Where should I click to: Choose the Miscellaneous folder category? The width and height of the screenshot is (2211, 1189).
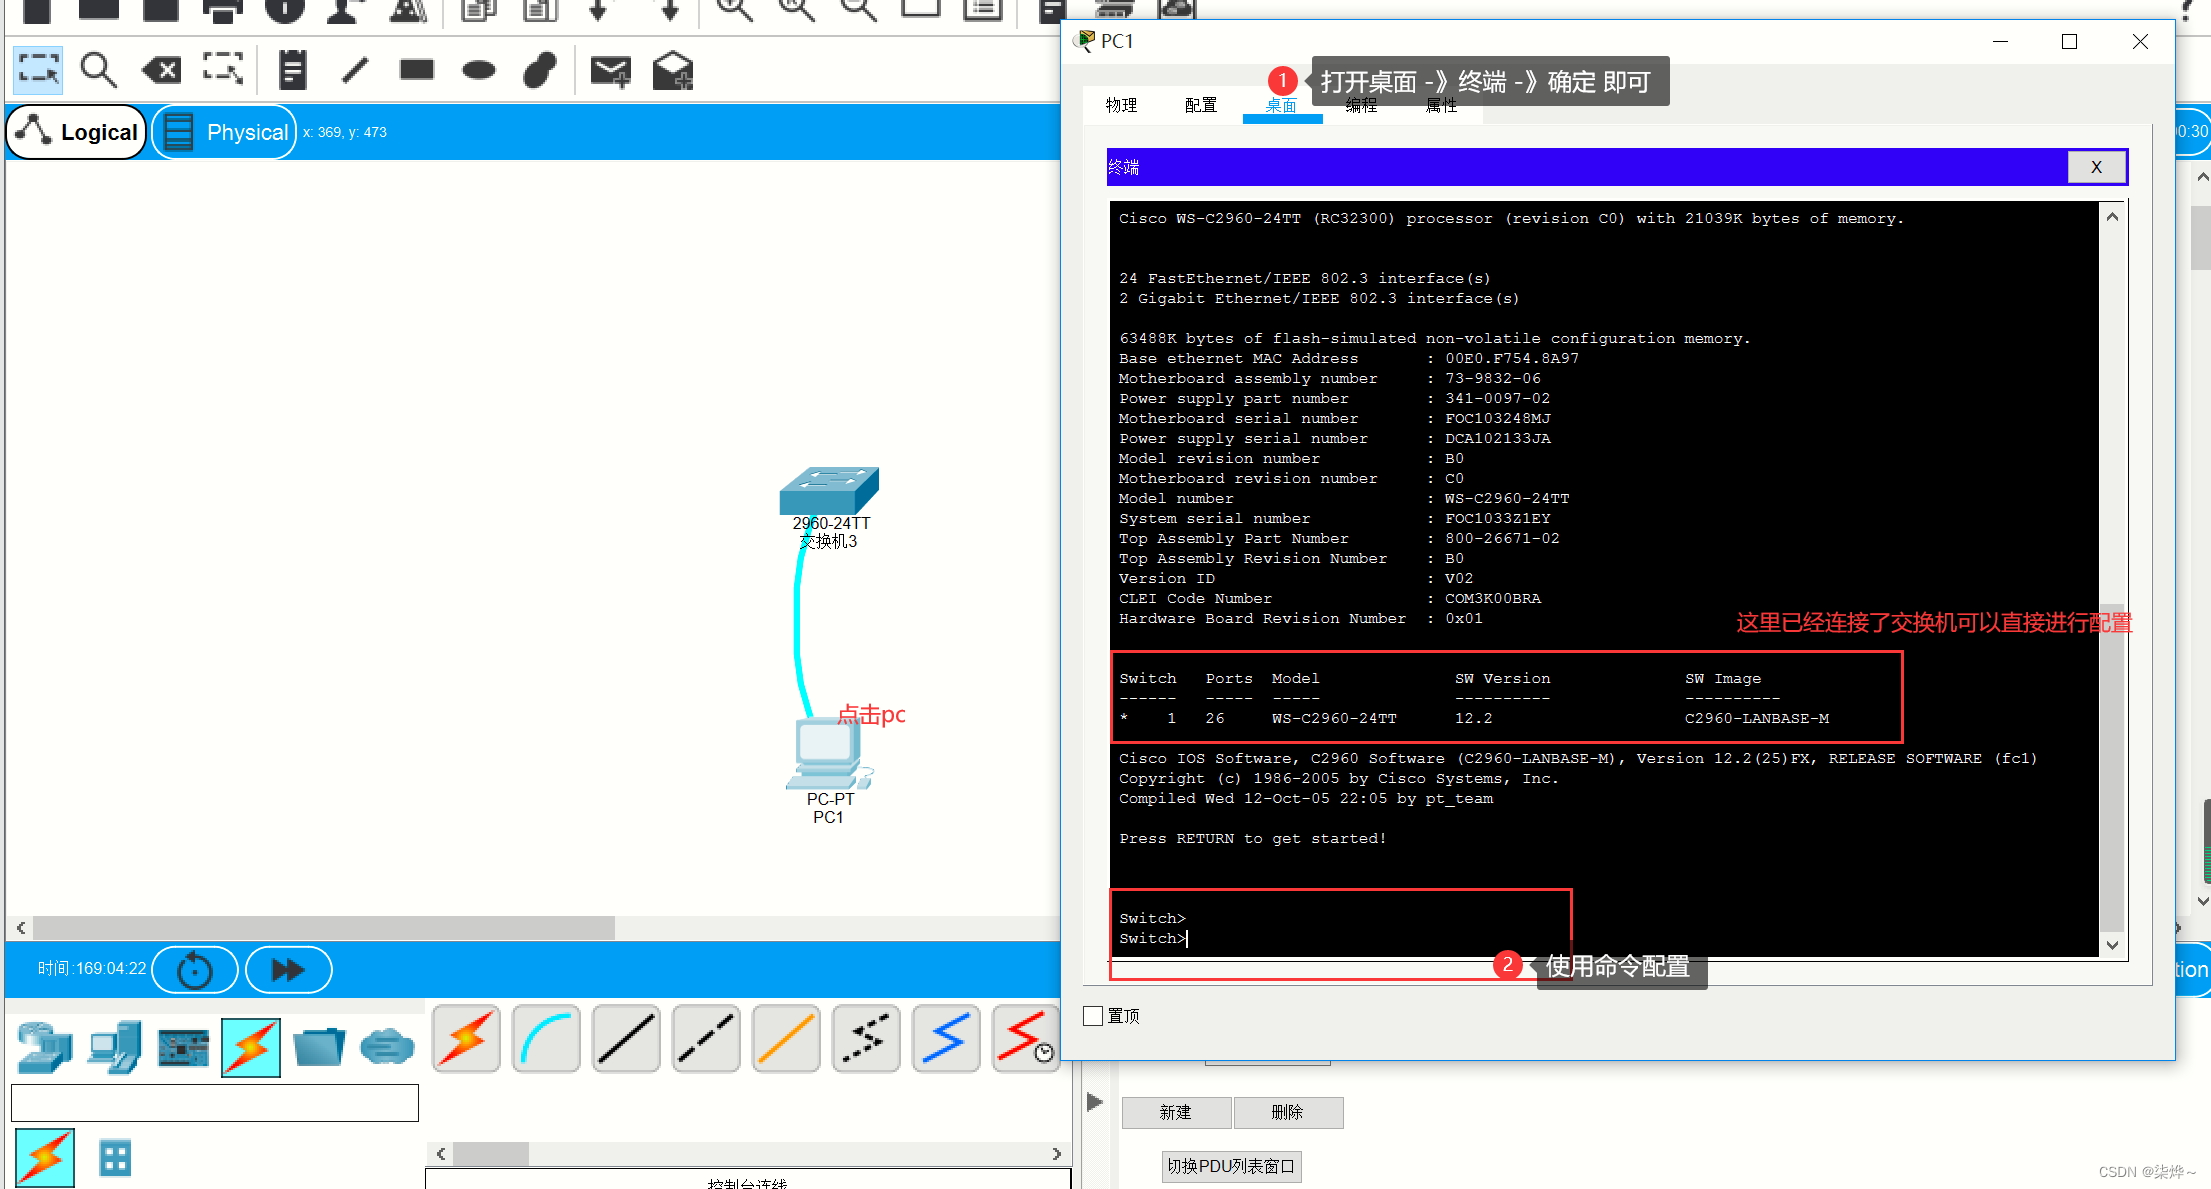(x=319, y=1047)
